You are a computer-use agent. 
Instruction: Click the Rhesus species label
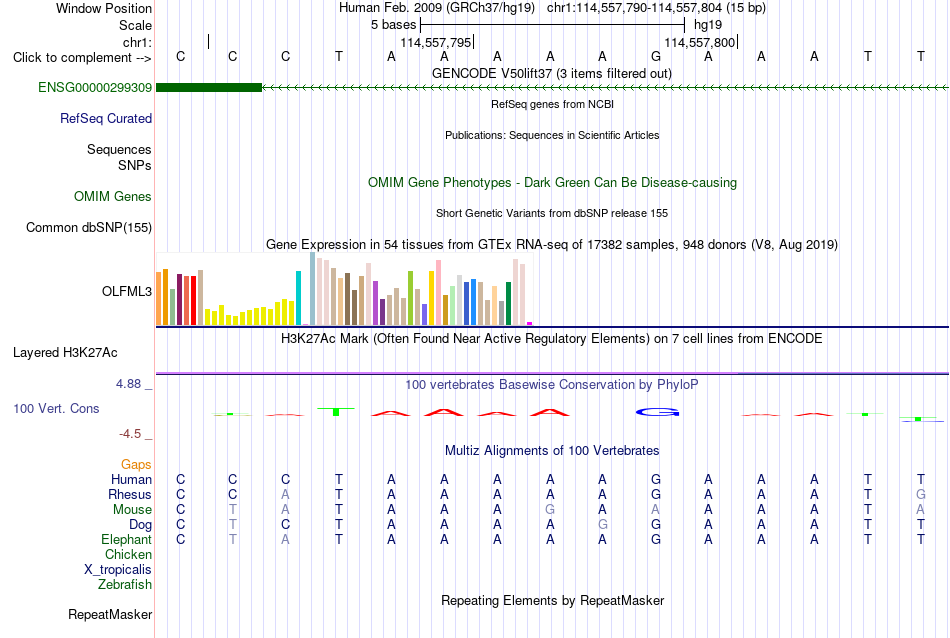click(130, 495)
